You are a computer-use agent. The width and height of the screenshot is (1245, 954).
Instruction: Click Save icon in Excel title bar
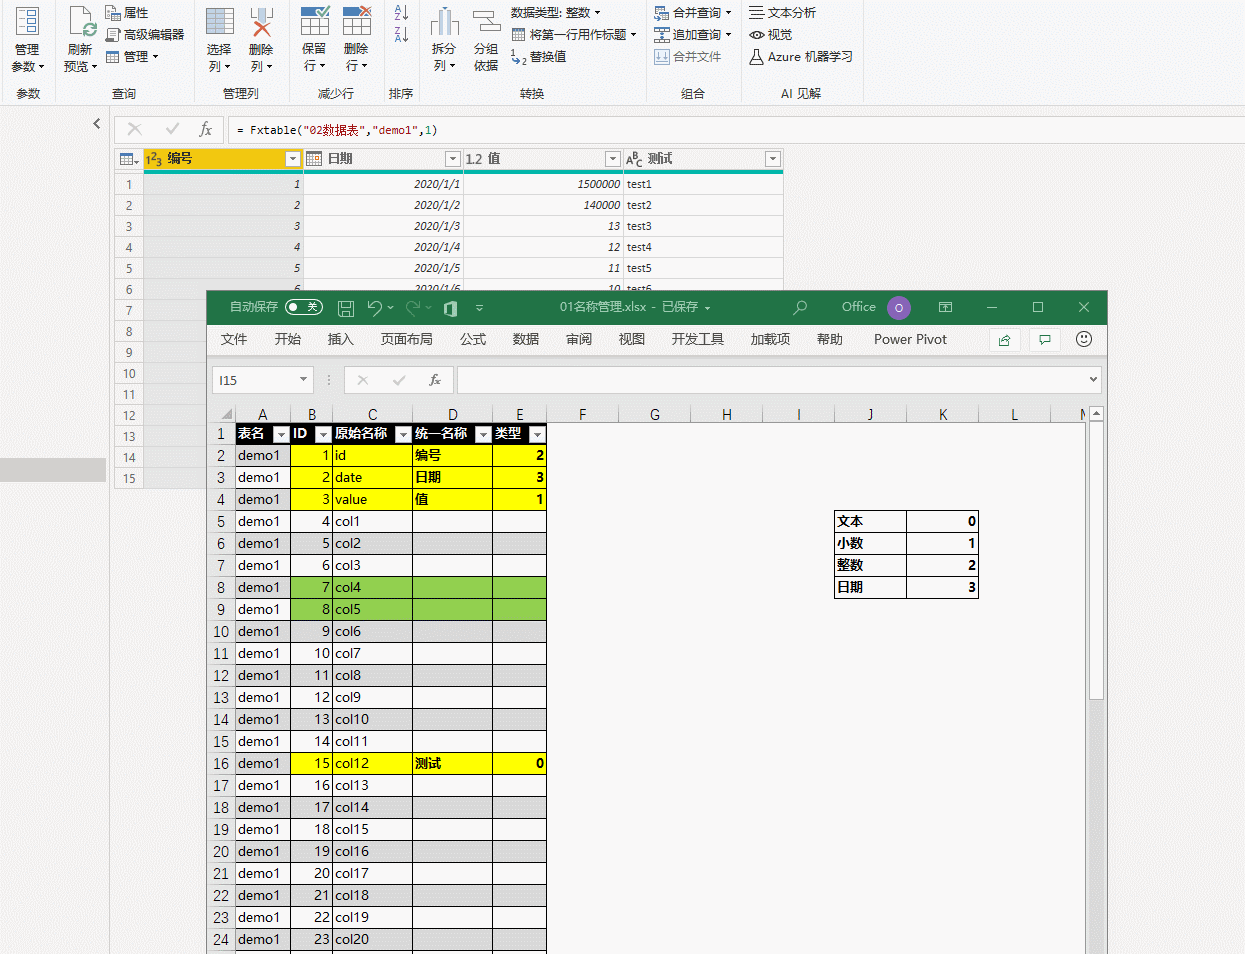[x=346, y=308]
